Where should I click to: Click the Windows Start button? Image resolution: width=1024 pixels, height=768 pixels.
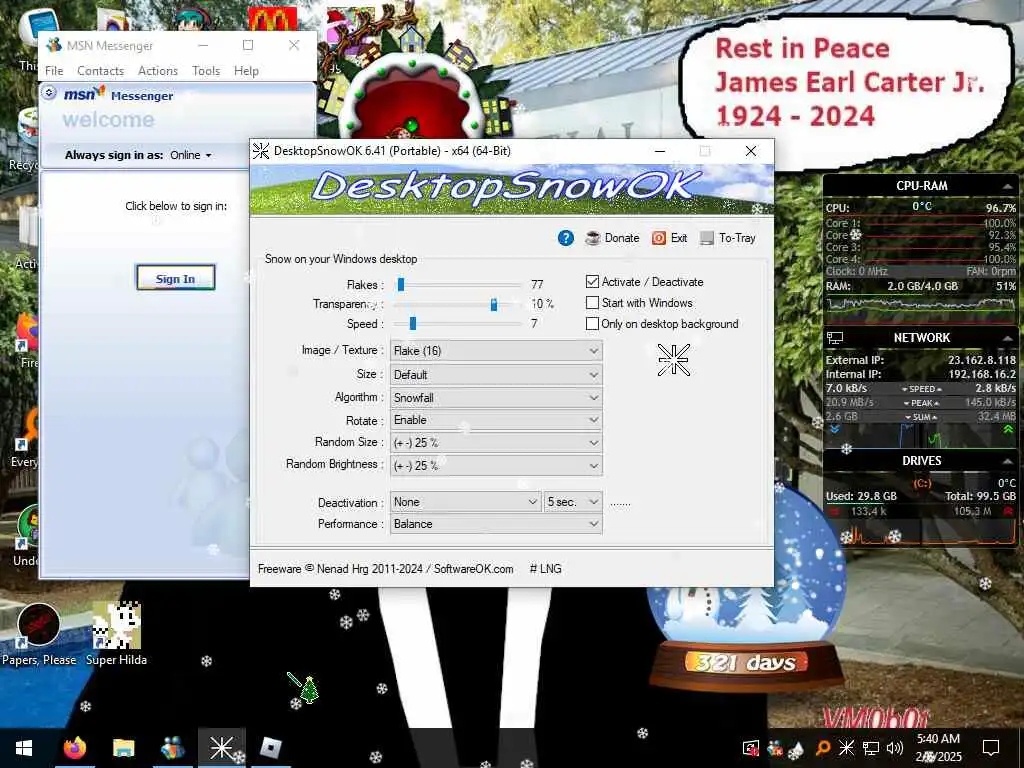click(x=24, y=748)
